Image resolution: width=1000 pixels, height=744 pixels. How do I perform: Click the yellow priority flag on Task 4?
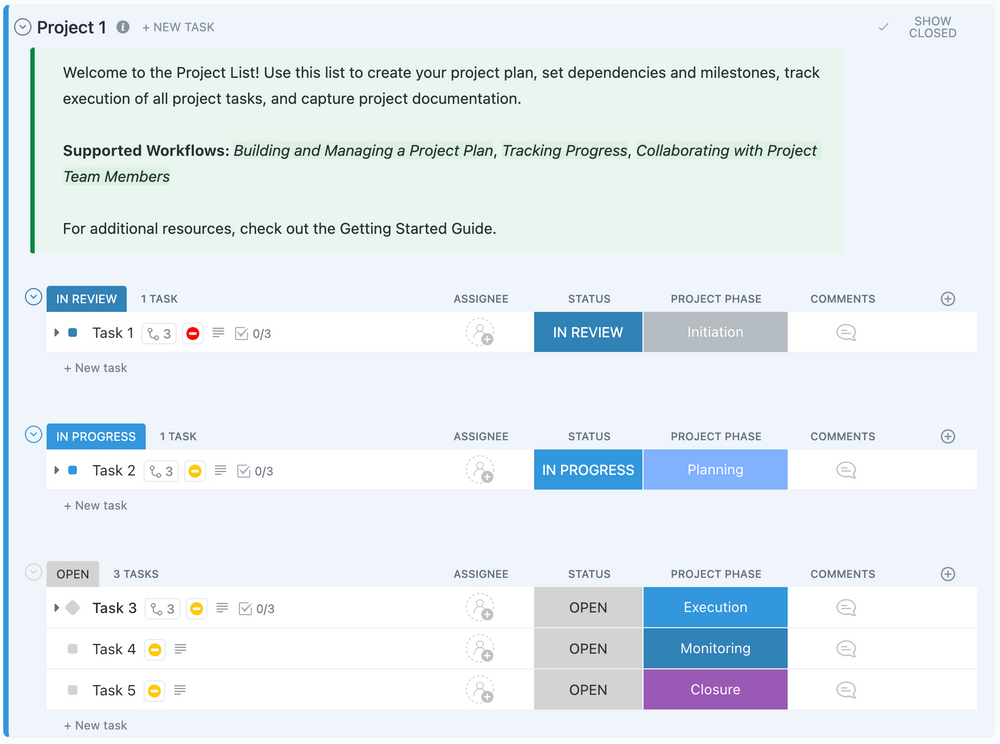point(155,648)
